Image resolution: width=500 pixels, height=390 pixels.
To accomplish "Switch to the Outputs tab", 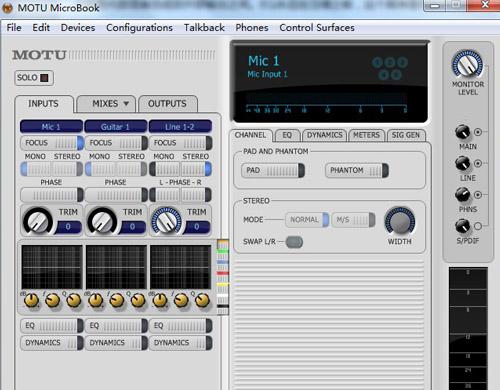I will (167, 104).
